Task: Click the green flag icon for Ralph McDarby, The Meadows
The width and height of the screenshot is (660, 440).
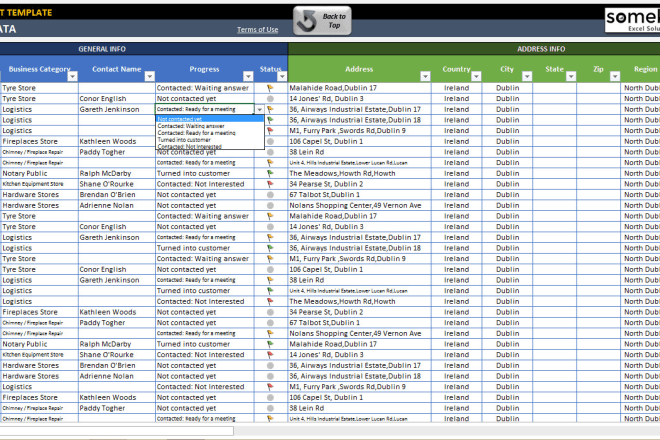Action: 270,173
